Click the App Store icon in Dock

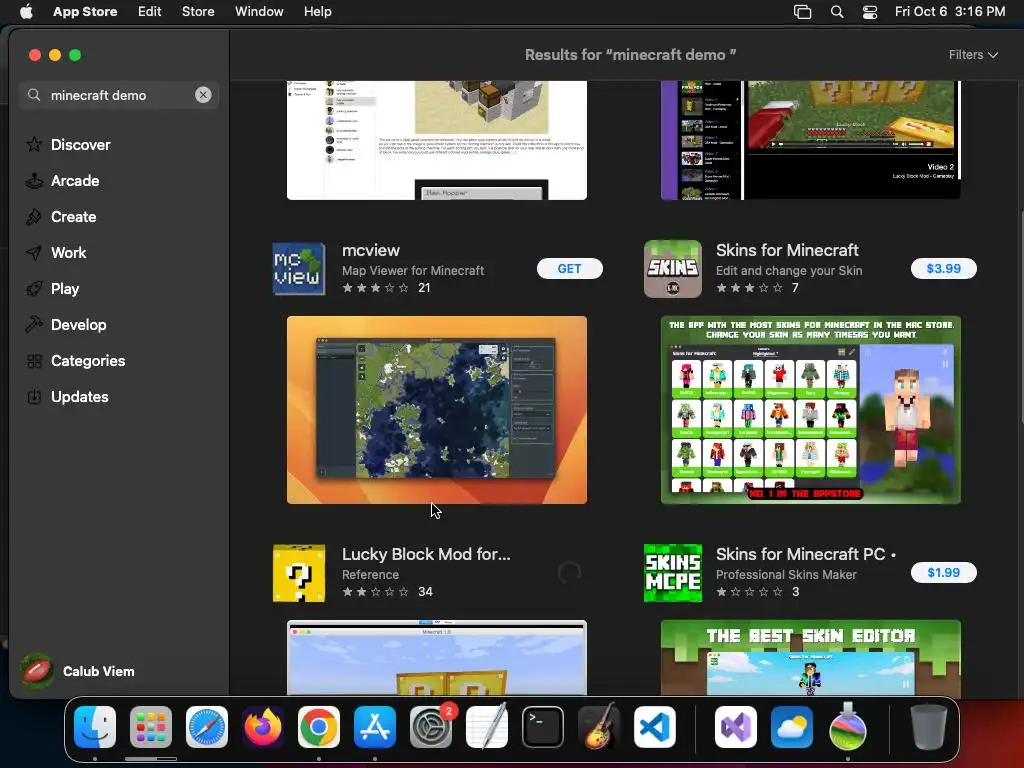(x=375, y=727)
